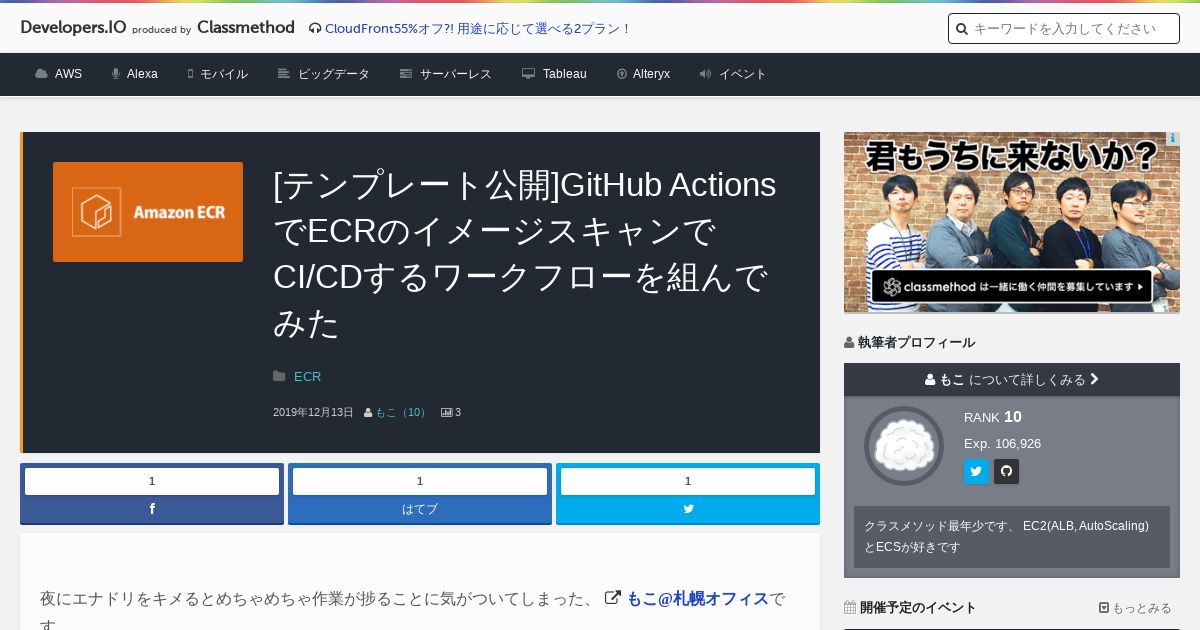Screen dimensions: 1200x630
Task: Click the person icon before author もこ（10）
Action: [x=368, y=412]
